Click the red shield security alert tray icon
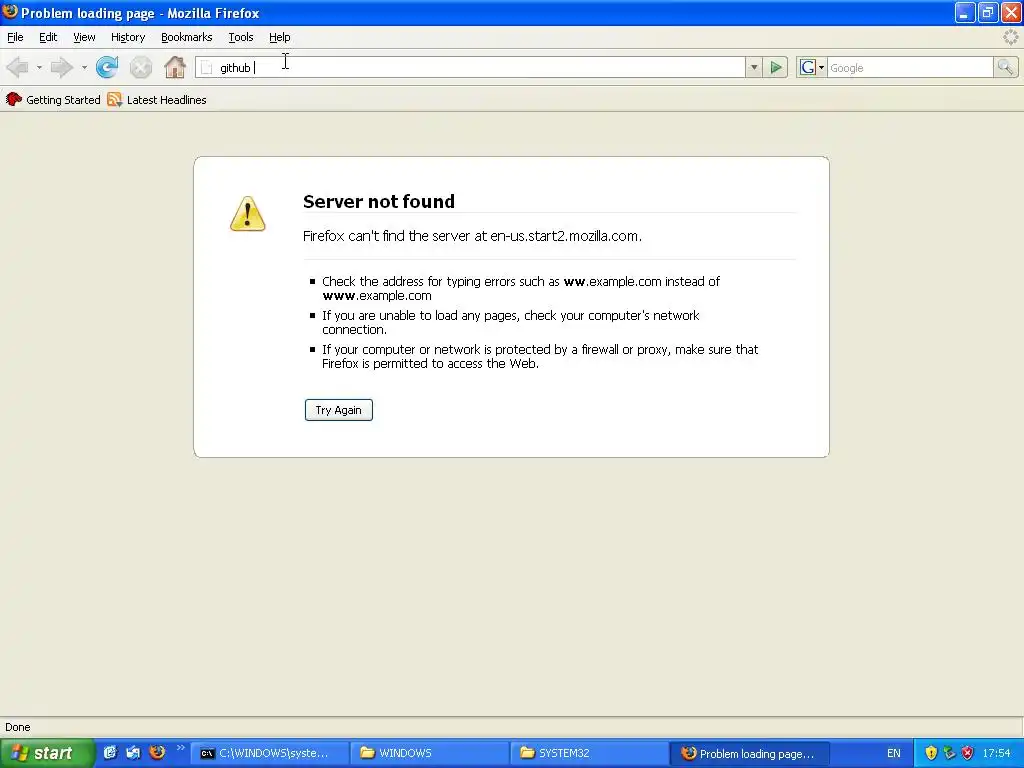This screenshot has height=768, width=1024. 968,753
